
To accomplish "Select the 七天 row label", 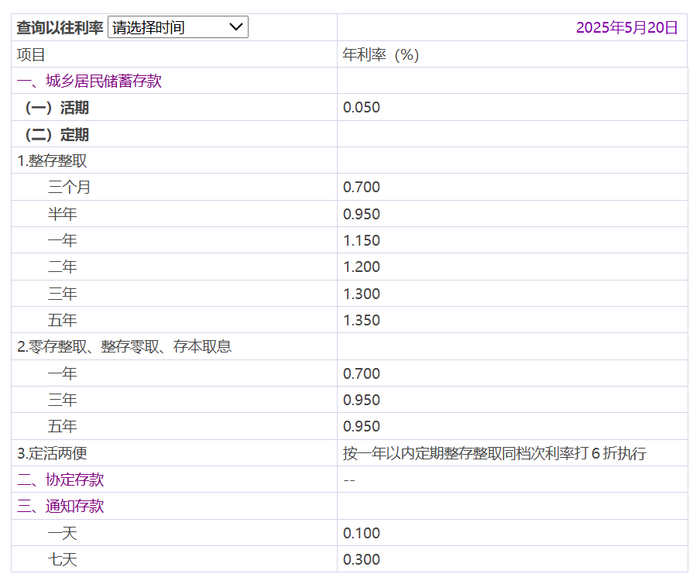I will point(62,559).
